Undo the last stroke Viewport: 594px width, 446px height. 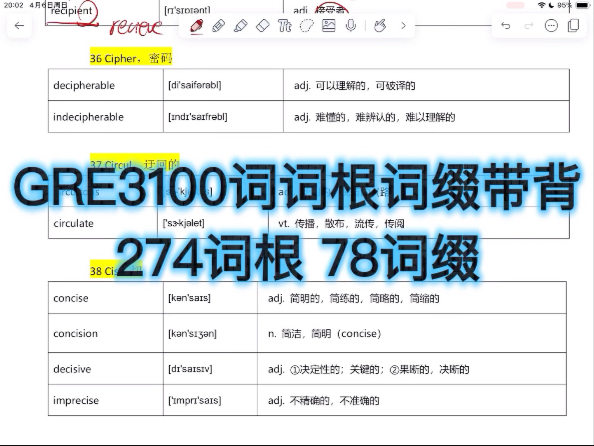pyautogui.click(x=505, y=26)
